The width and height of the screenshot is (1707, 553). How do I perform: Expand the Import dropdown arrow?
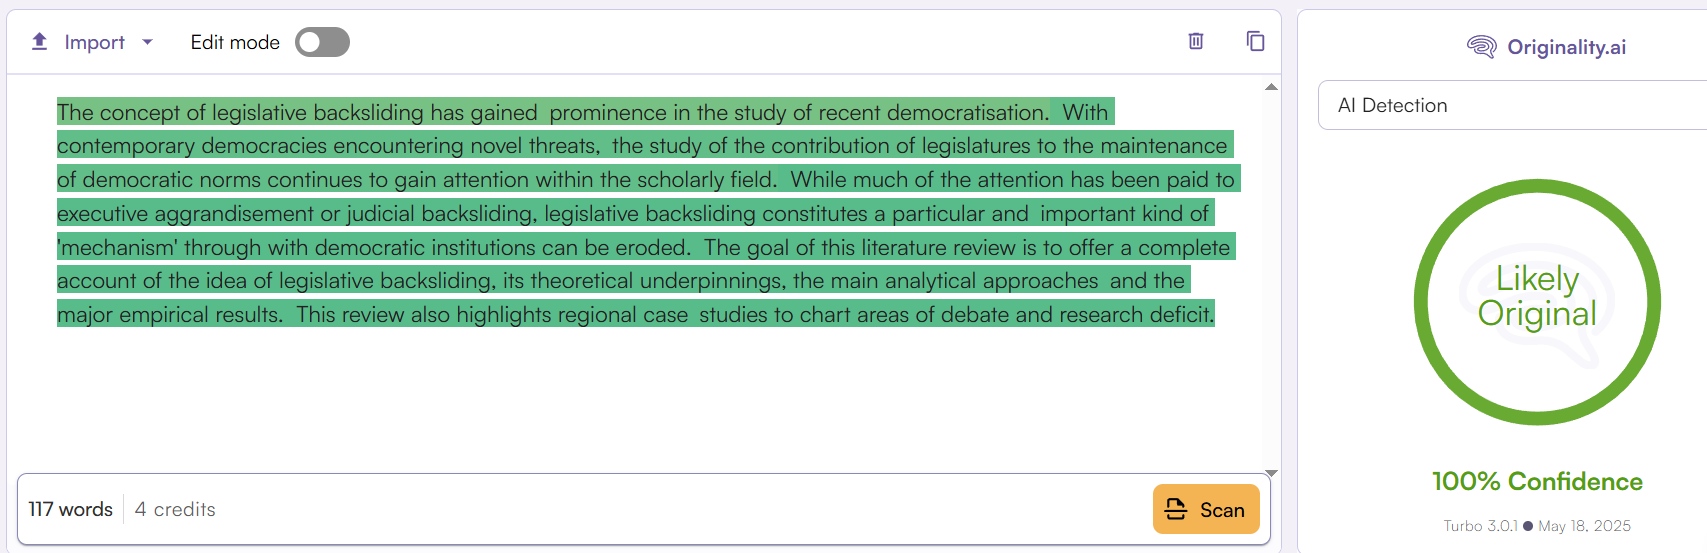(x=147, y=42)
